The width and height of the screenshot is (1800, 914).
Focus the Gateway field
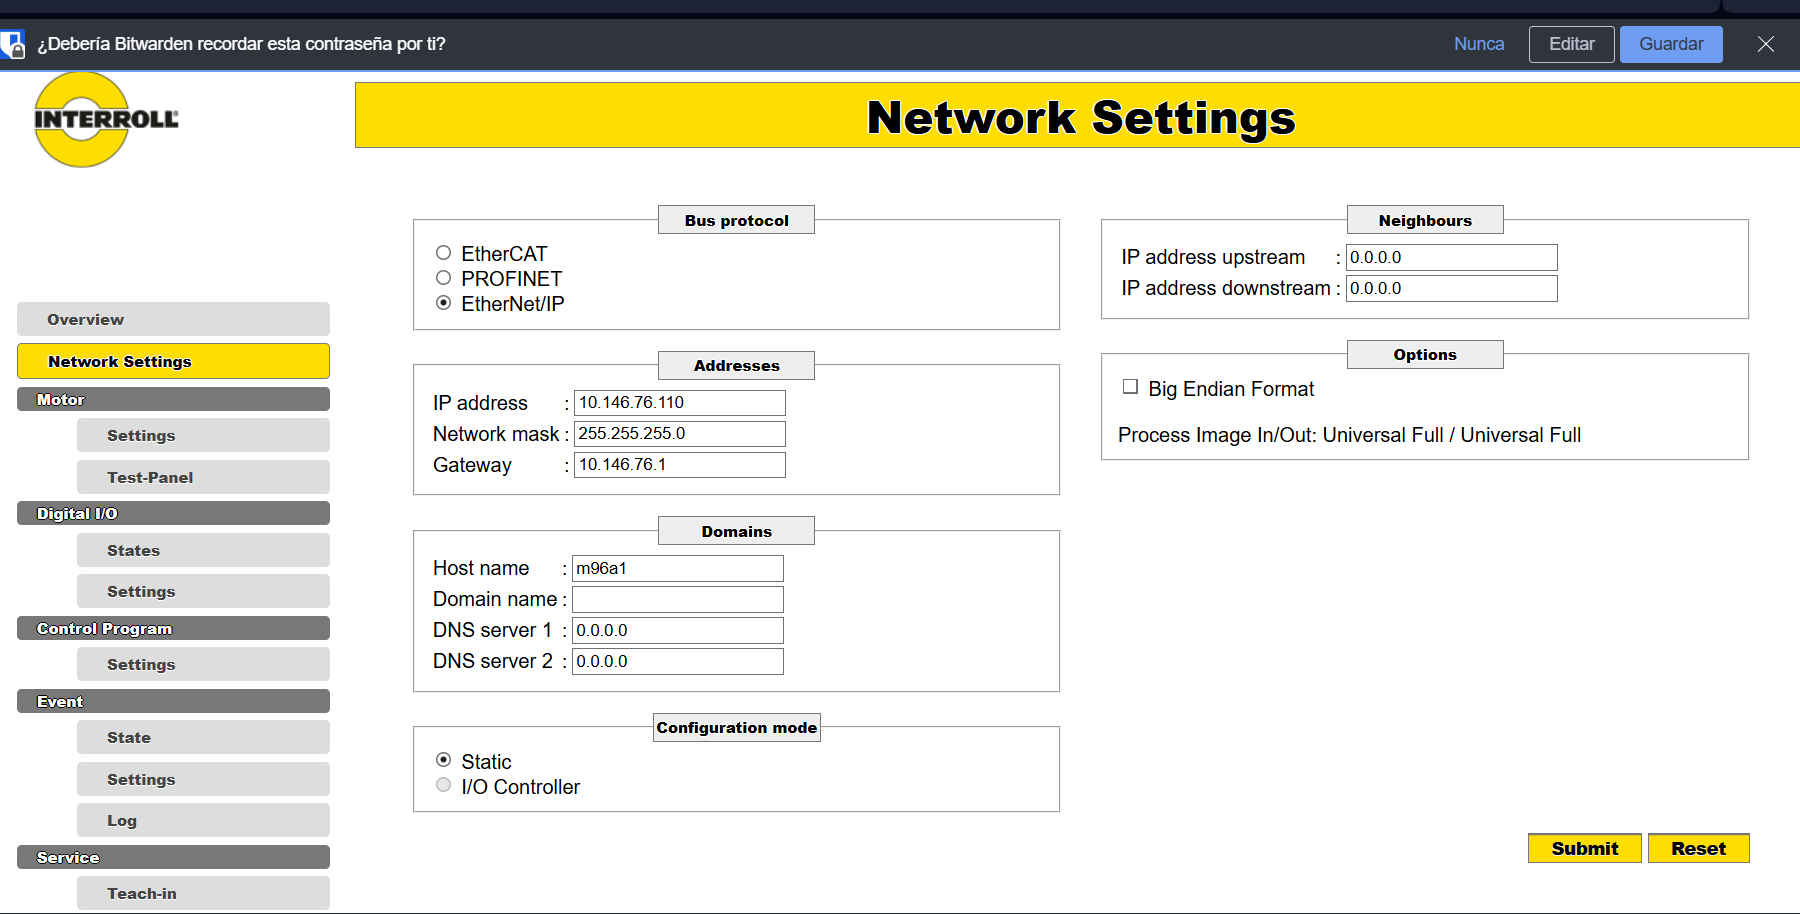coord(680,464)
